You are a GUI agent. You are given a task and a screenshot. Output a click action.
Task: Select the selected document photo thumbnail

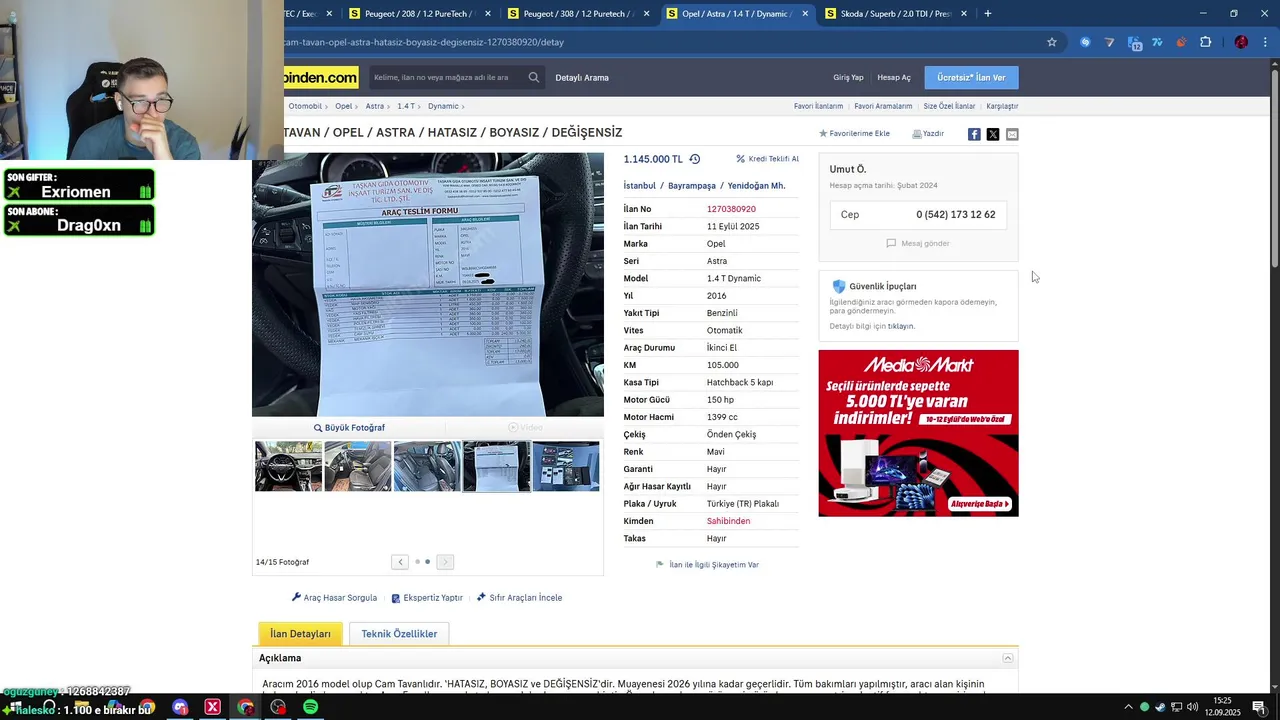tap(496, 466)
